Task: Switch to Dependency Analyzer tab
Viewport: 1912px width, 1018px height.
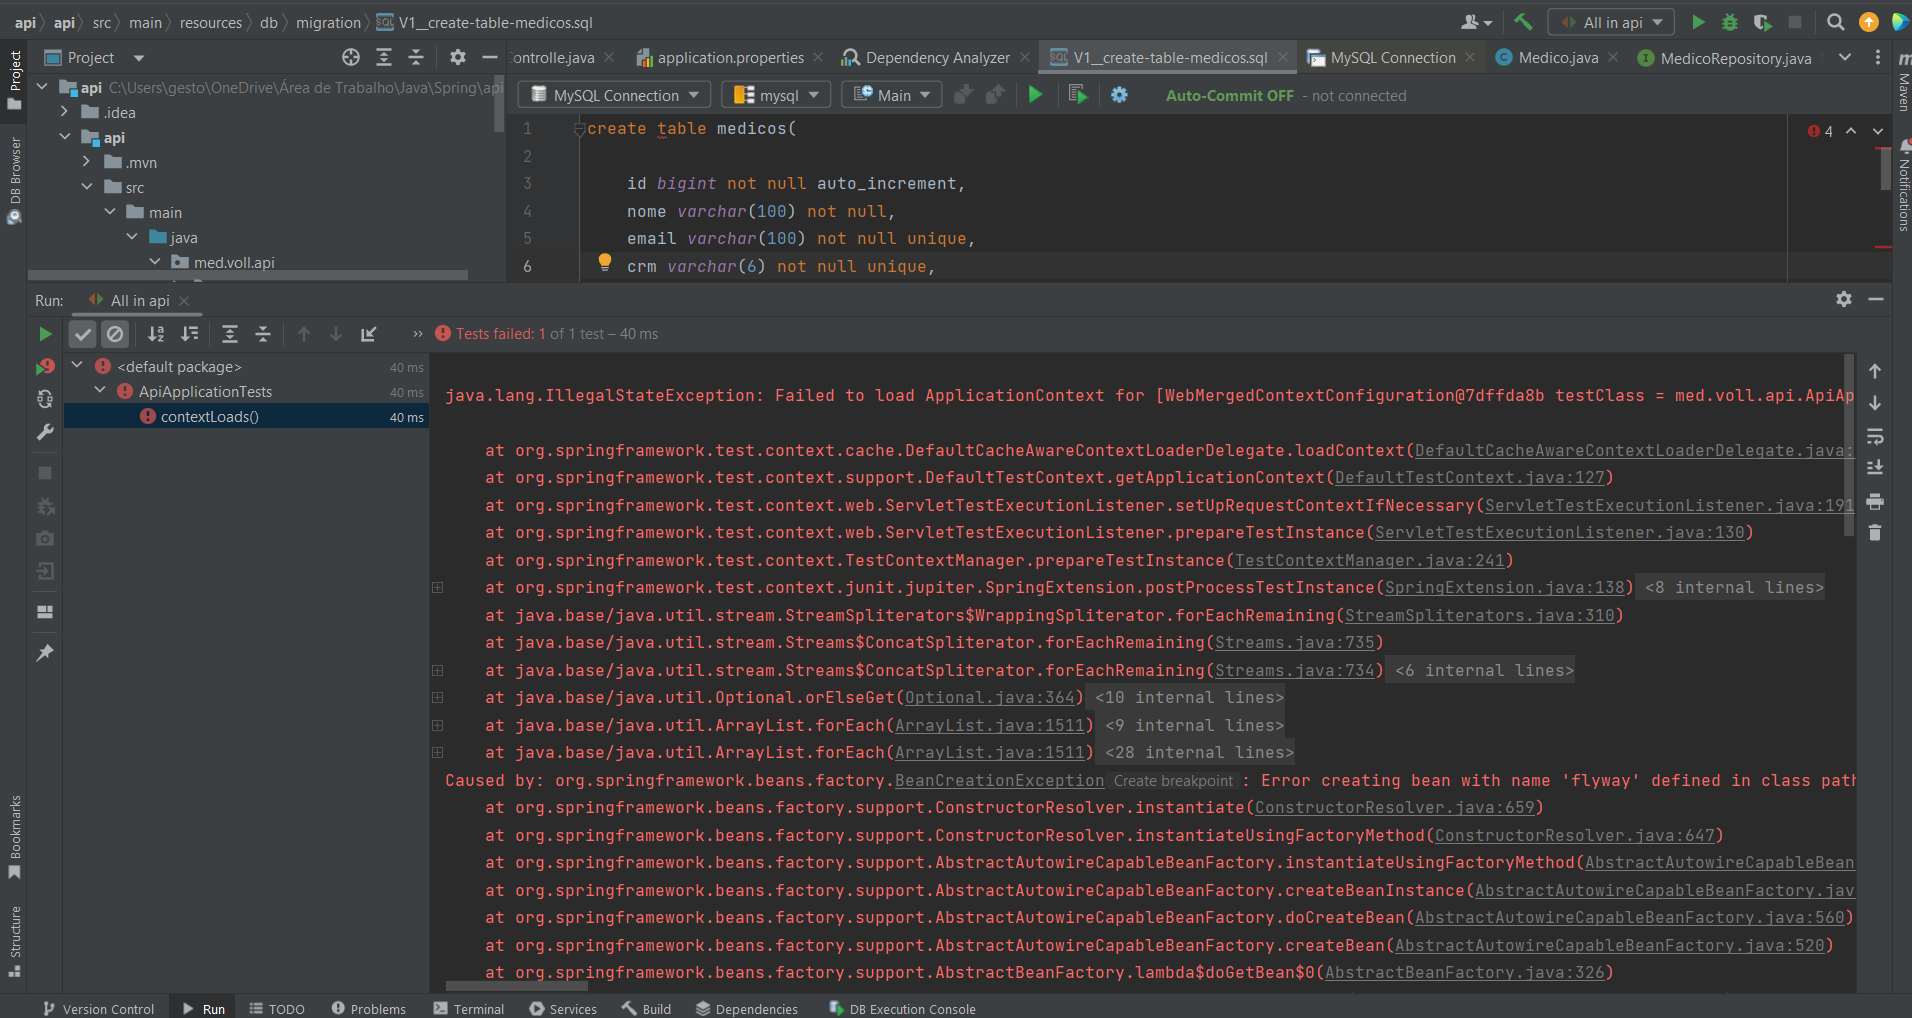Action: (x=936, y=58)
